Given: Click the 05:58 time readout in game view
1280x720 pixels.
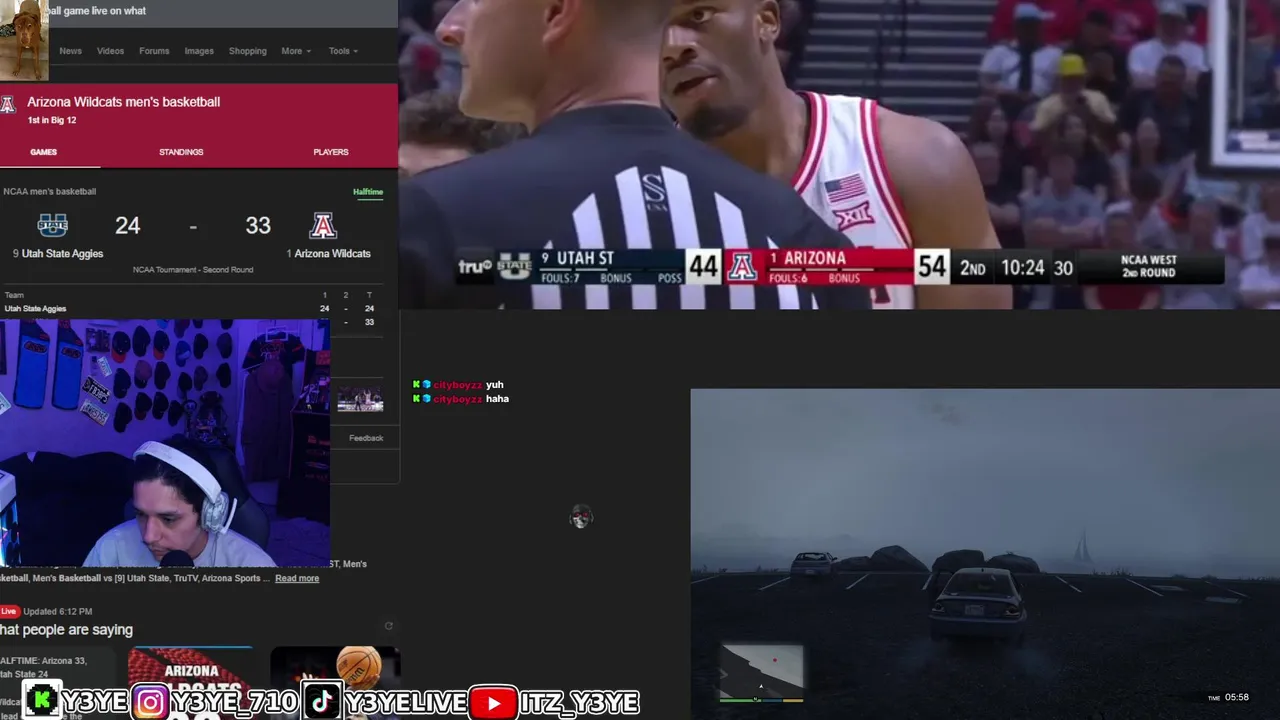Looking at the screenshot, I should point(1237,697).
